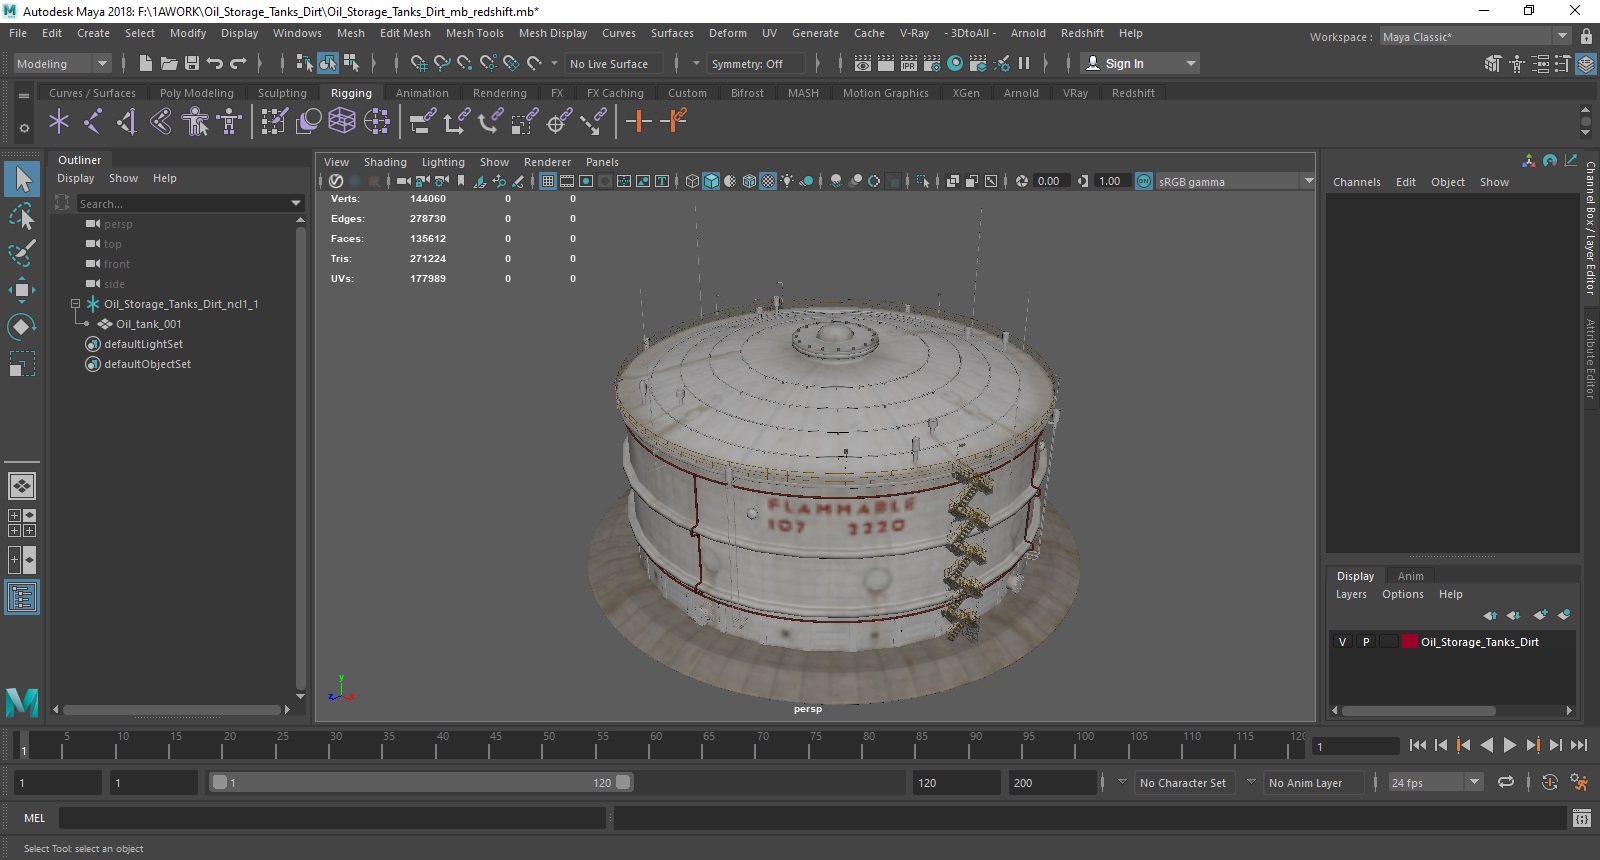The height and width of the screenshot is (860, 1600).
Task: Activate the Rotate tool in the toolbox
Action: (21, 327)
